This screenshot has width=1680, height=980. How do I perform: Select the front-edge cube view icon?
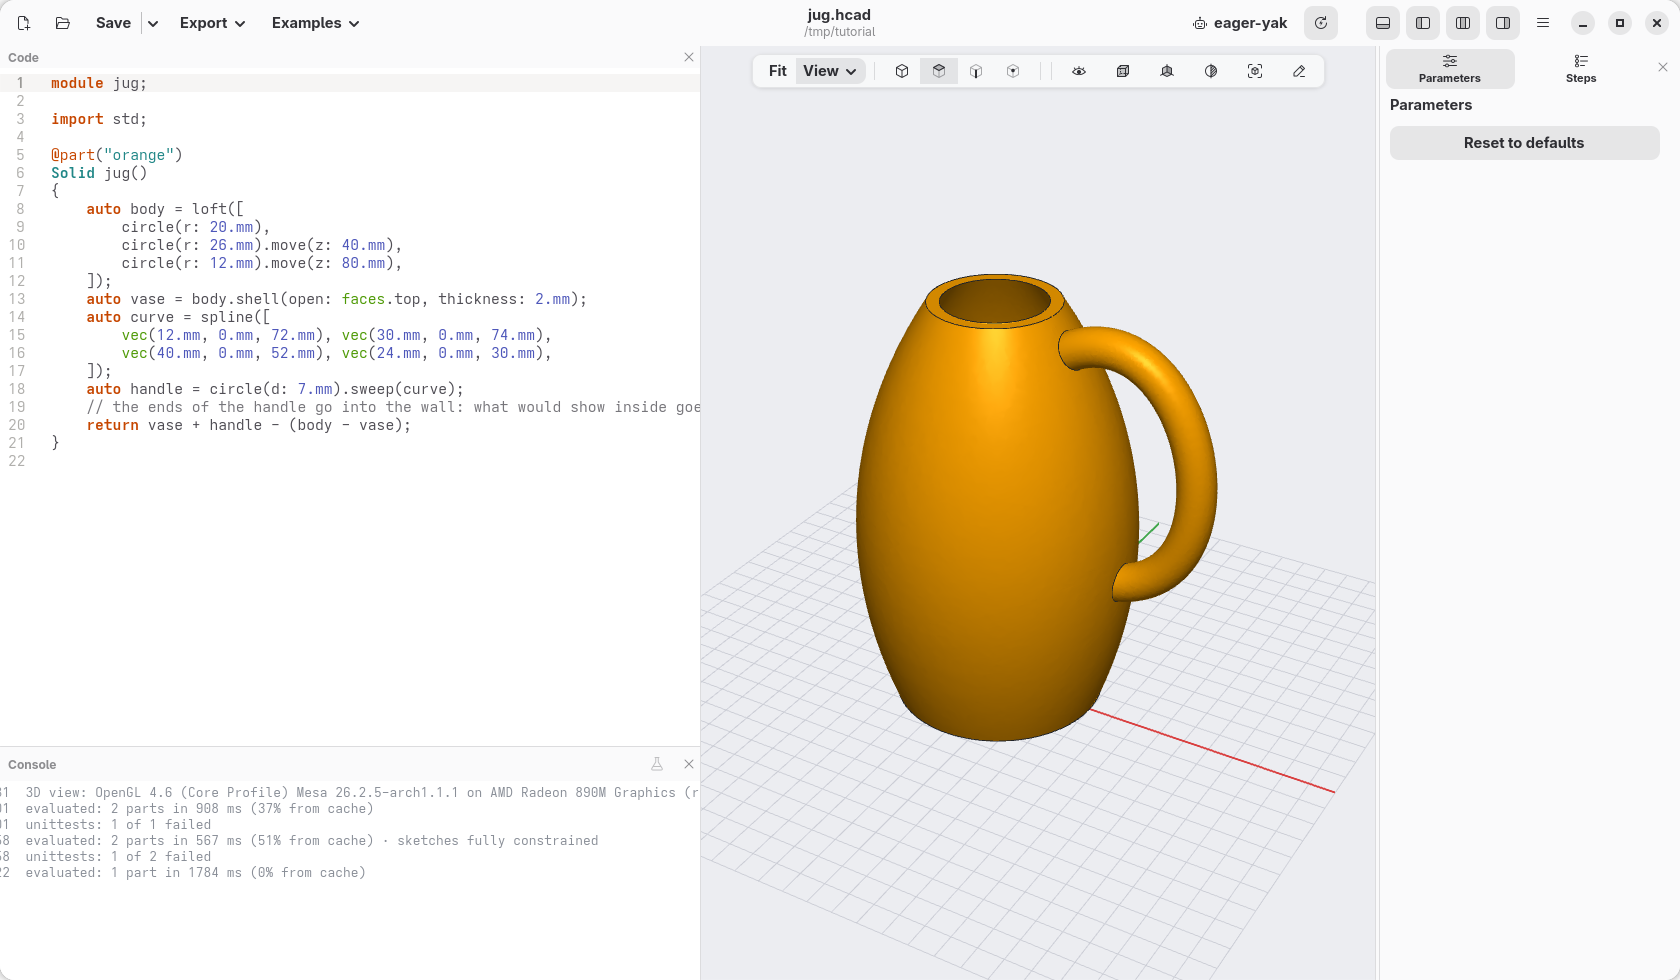click(x=976, y=71)
